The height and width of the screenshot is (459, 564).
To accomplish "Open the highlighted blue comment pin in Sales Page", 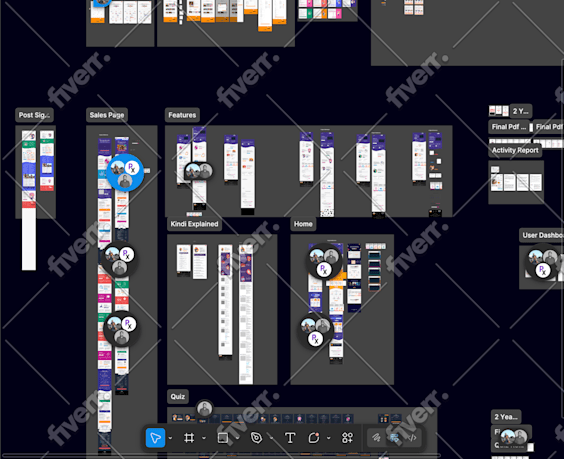I will [x=125, y=173].
